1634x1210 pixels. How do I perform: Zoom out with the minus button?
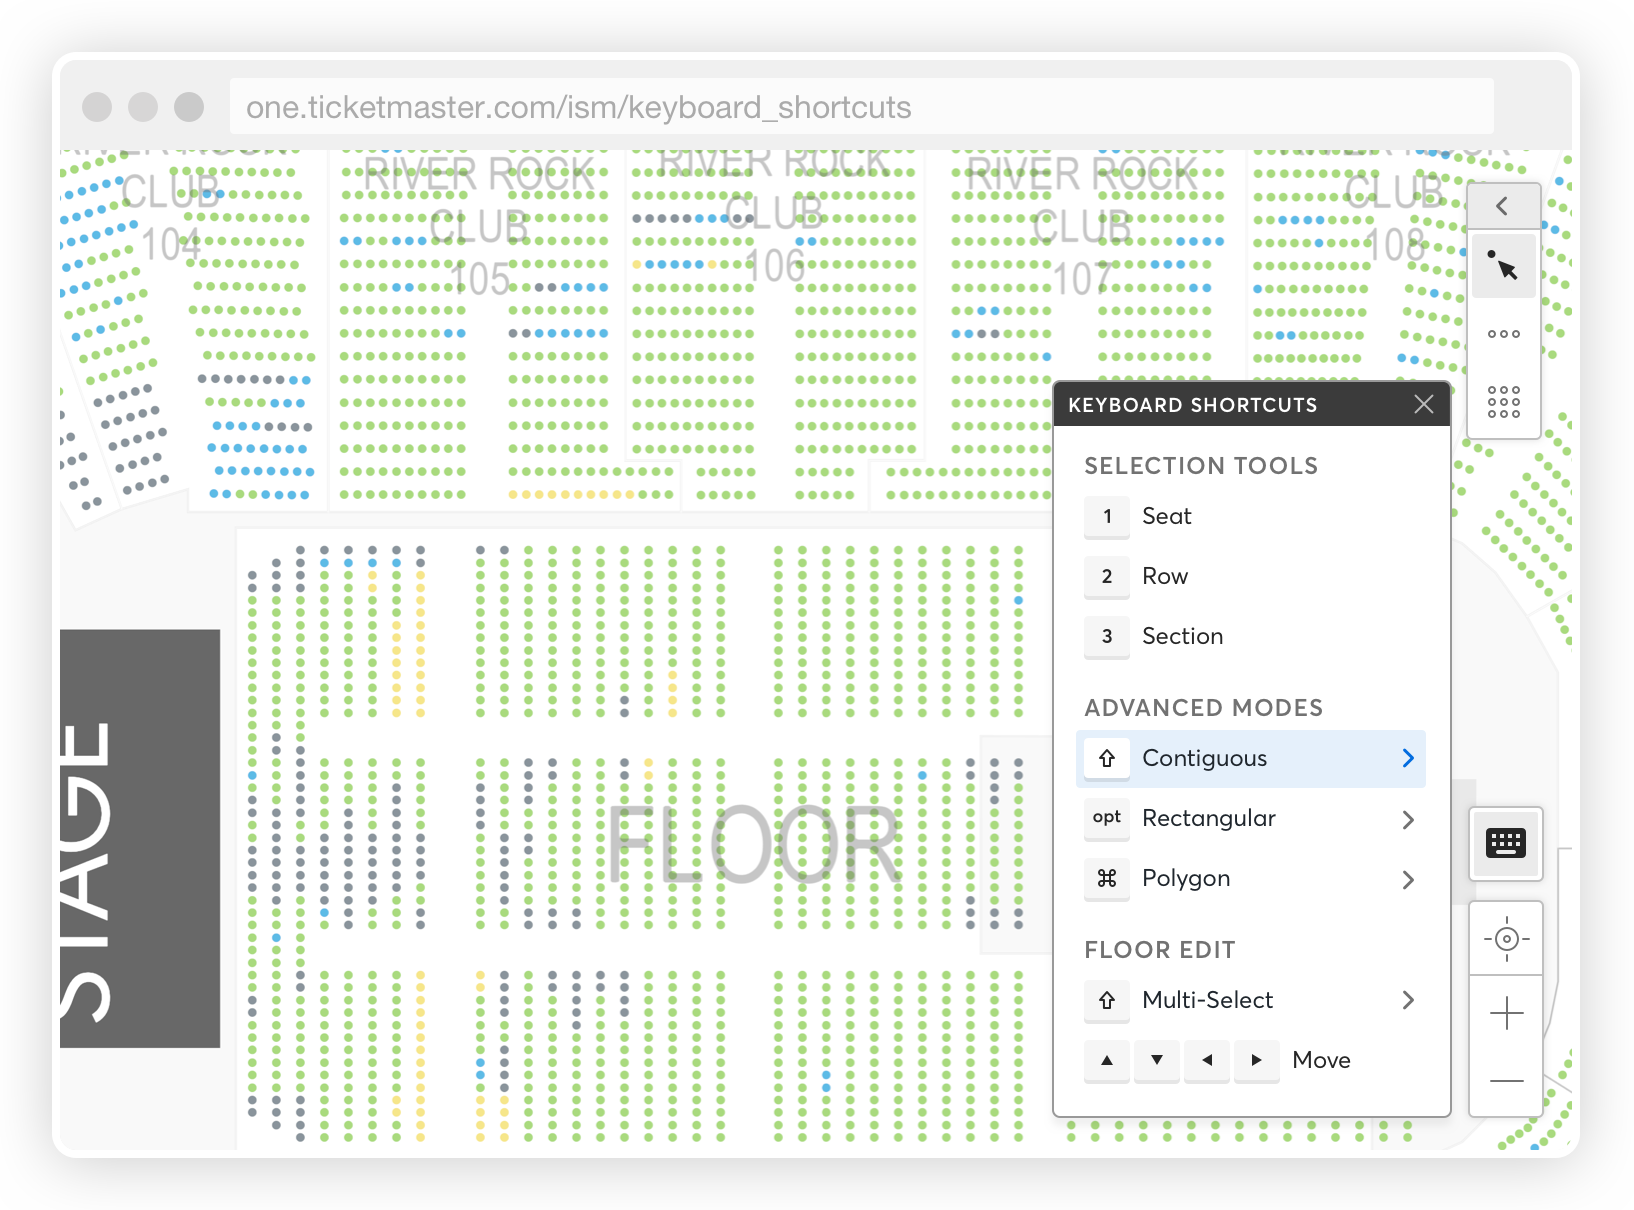(1506, 1080)
